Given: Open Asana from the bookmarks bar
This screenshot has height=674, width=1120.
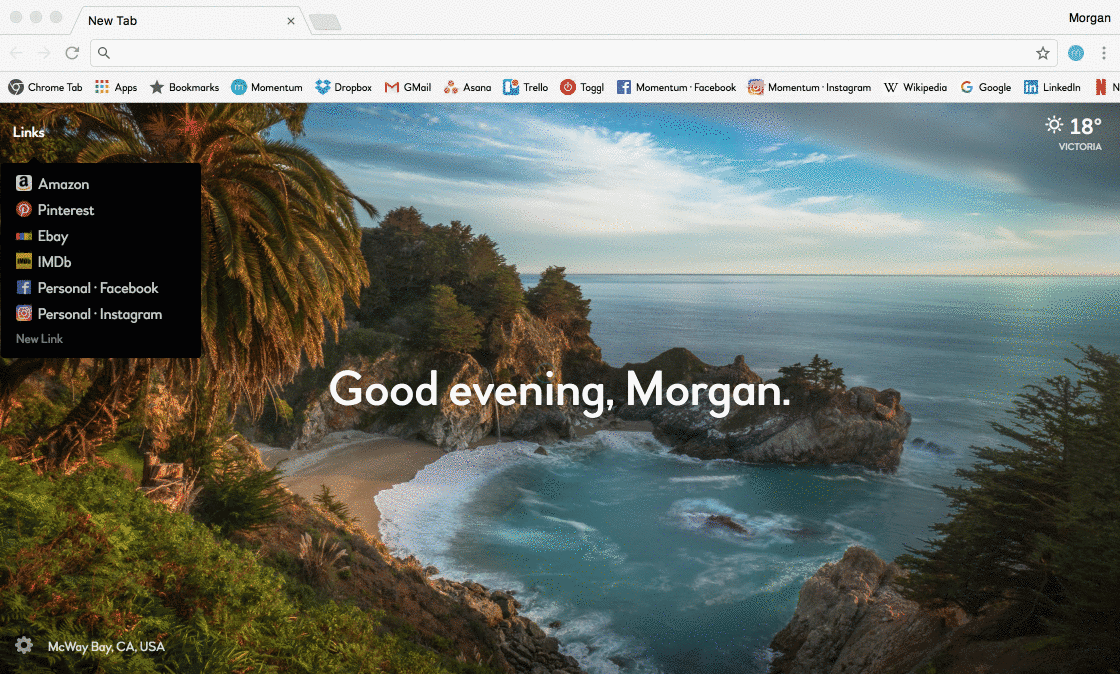Looking at the screenshot, I should tap(467, 87).
